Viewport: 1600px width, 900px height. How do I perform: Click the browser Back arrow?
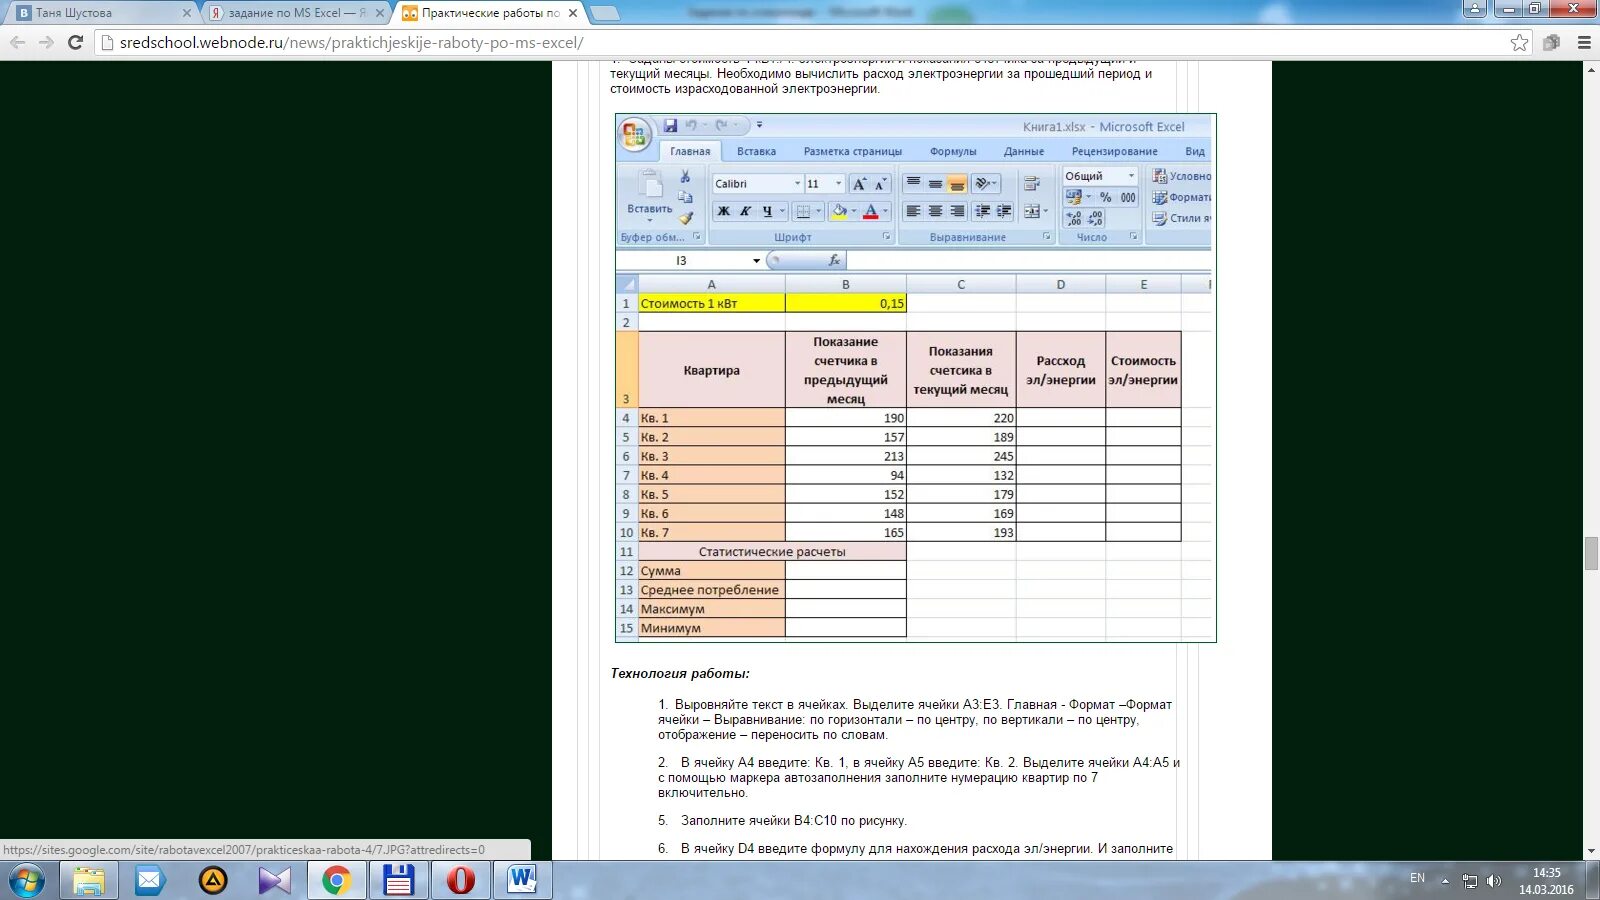tap(17, 42)
